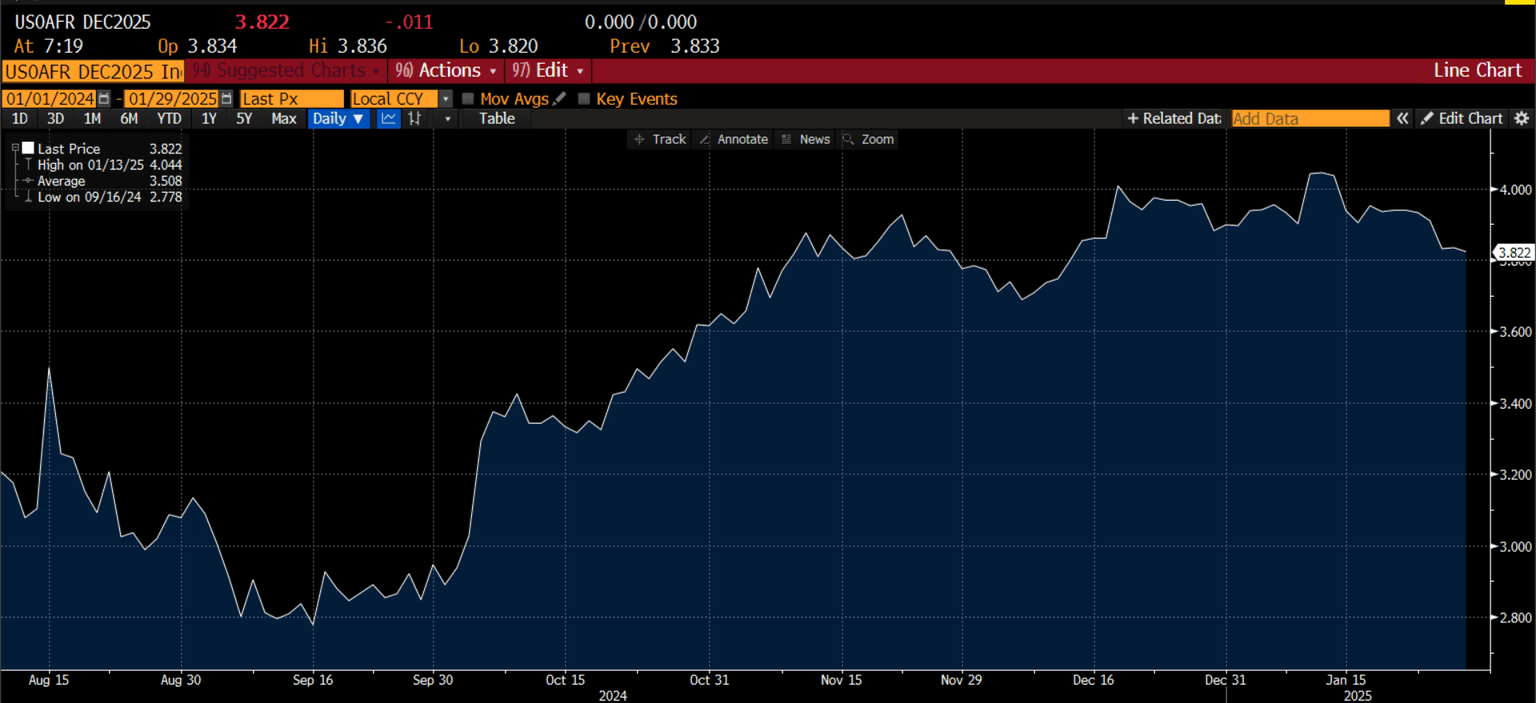Collapse panel with double-chevron icon
Screen dimensions: 1536x703
[1402, 118]
